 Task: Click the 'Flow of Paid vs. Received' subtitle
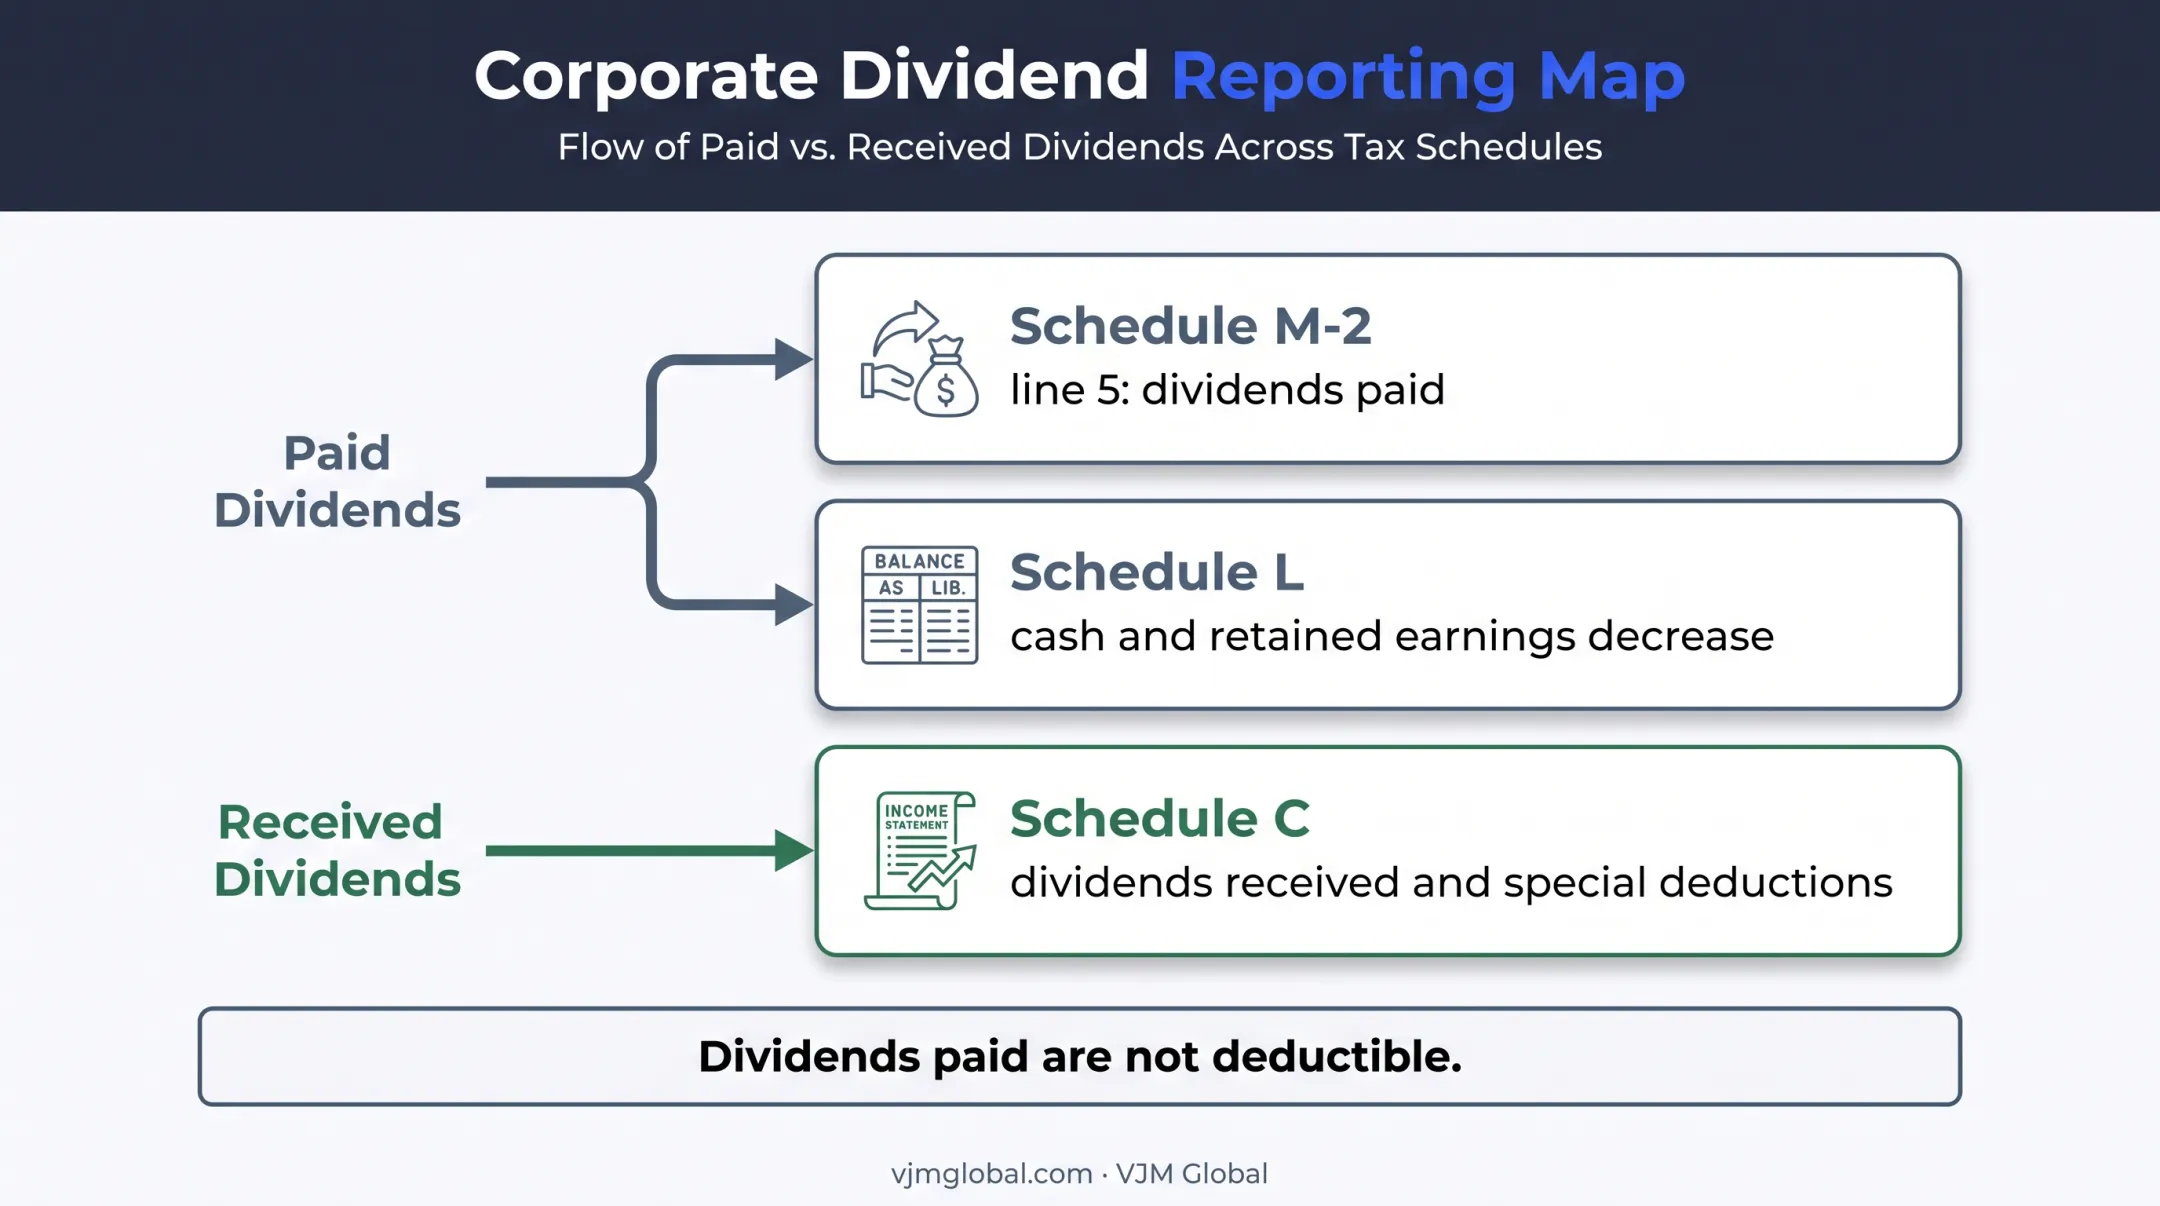(x=1080, y=147)
